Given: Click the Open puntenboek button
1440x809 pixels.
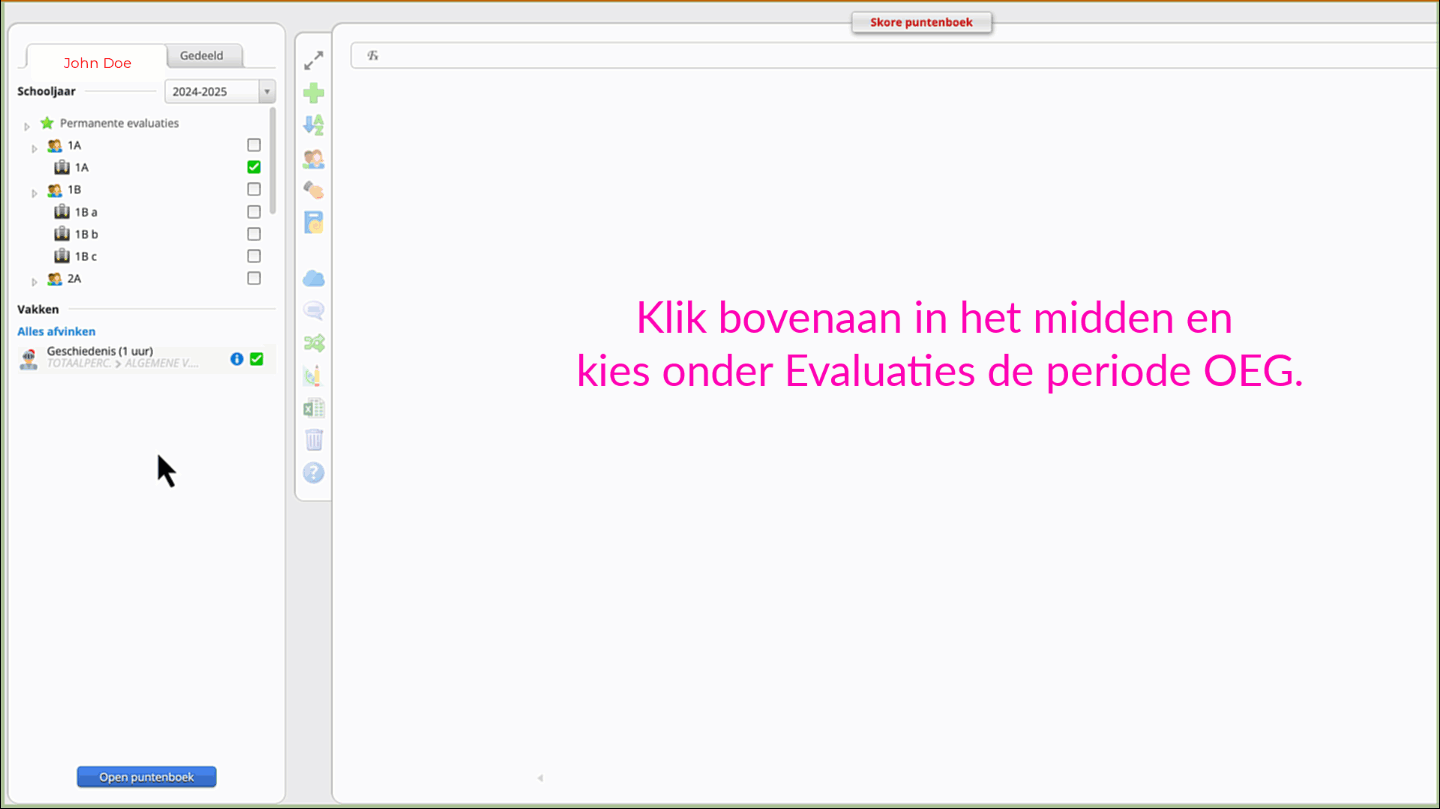Looking at the screenshot, I should tap(146, 777).
